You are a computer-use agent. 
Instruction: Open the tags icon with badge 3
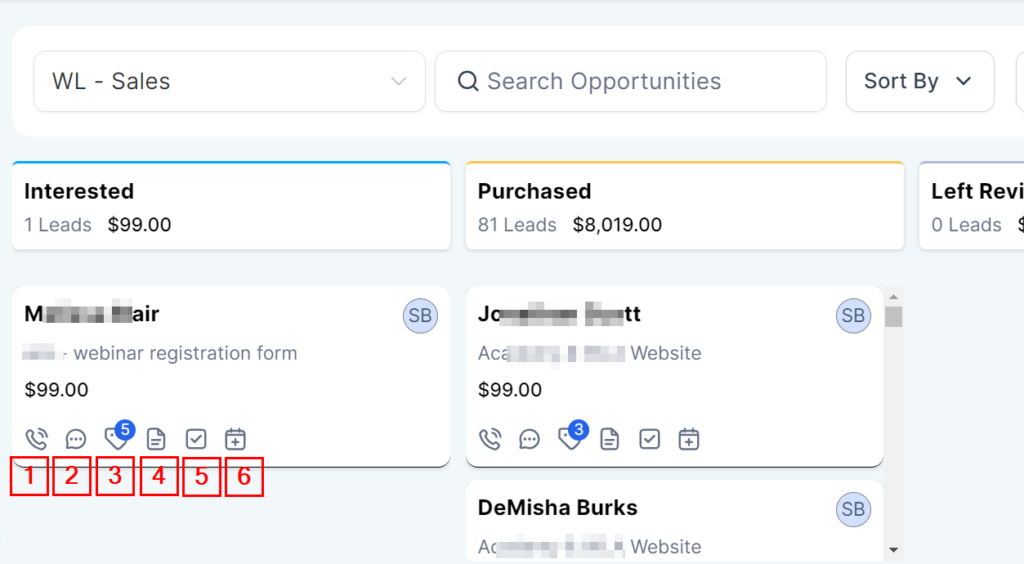tap(570, 439)
